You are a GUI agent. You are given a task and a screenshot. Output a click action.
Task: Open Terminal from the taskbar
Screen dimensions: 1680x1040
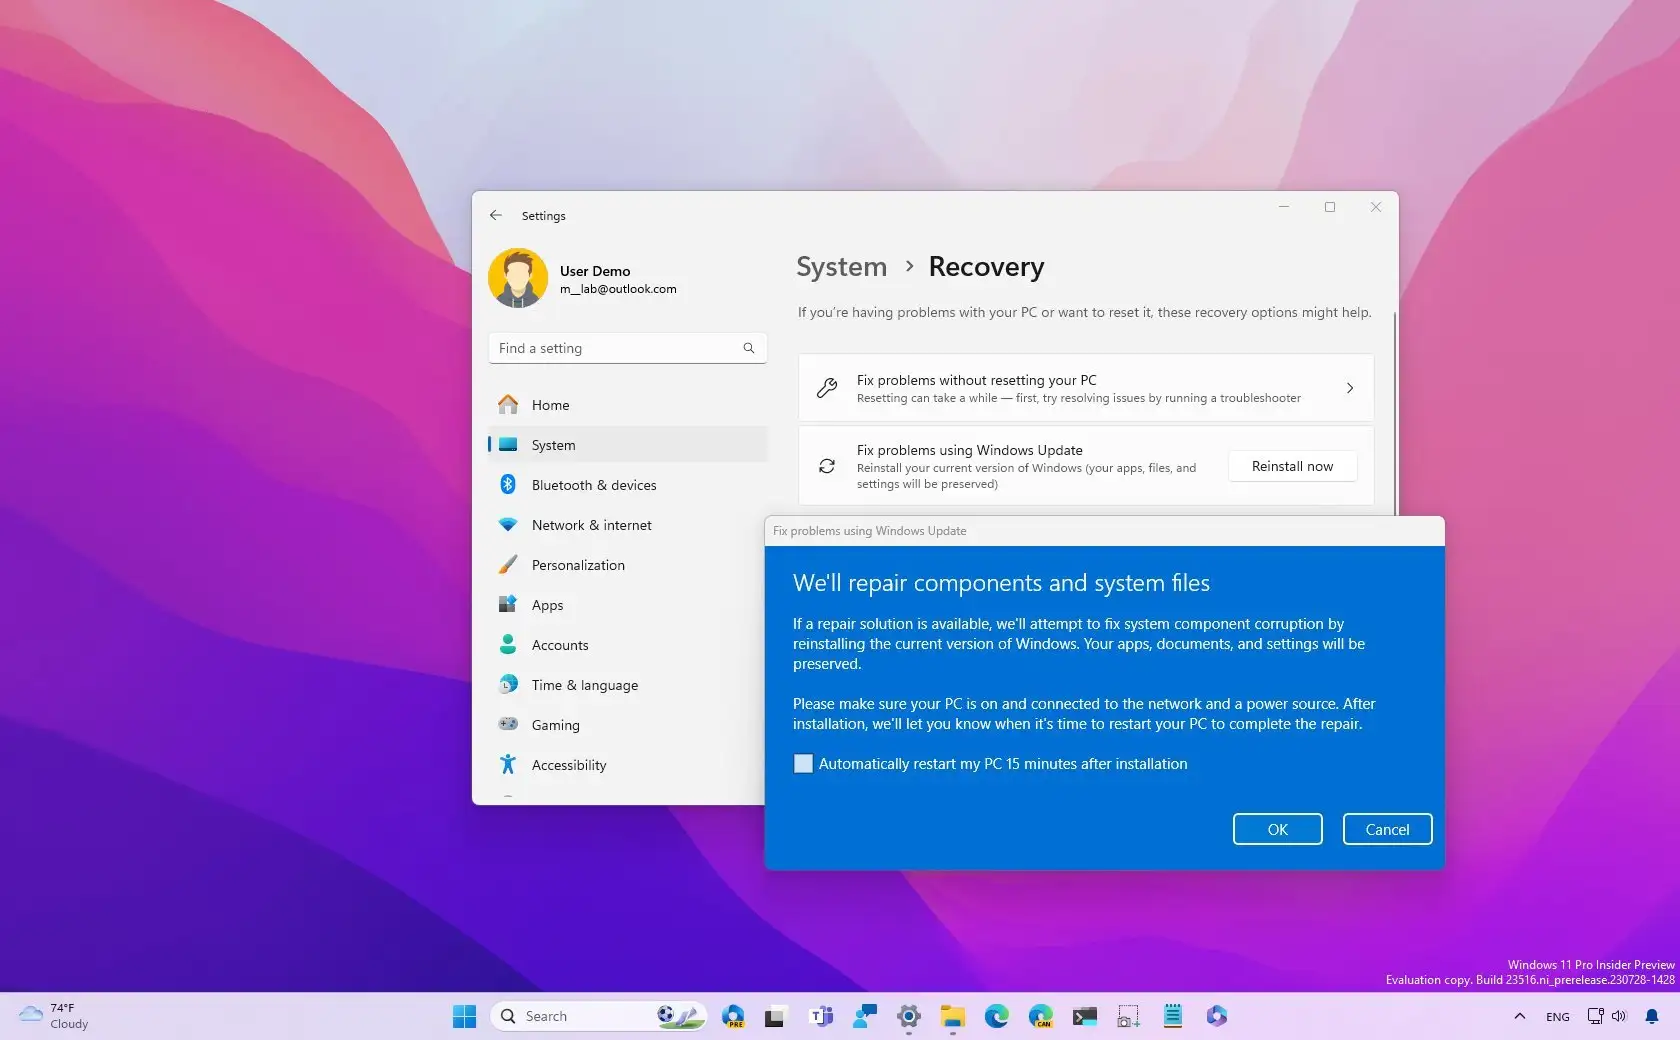1084,1016
